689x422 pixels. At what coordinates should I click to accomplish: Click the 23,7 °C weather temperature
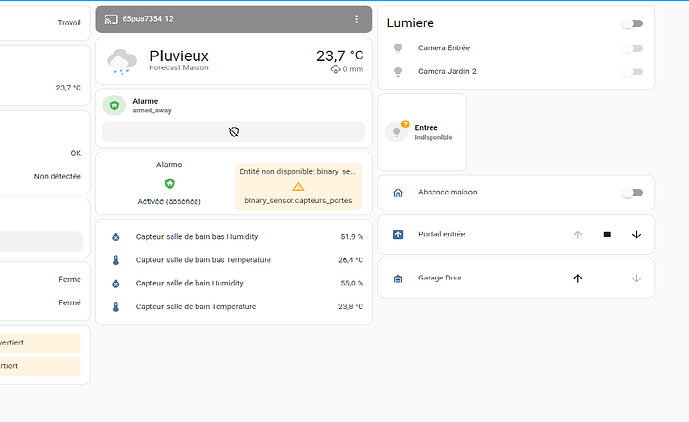pos(339,56)
